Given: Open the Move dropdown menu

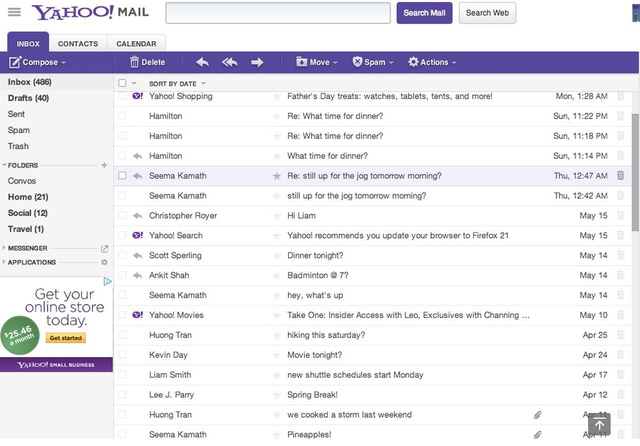Looking at the screenshot, I should pyautogui.click(x=317, y=62).
